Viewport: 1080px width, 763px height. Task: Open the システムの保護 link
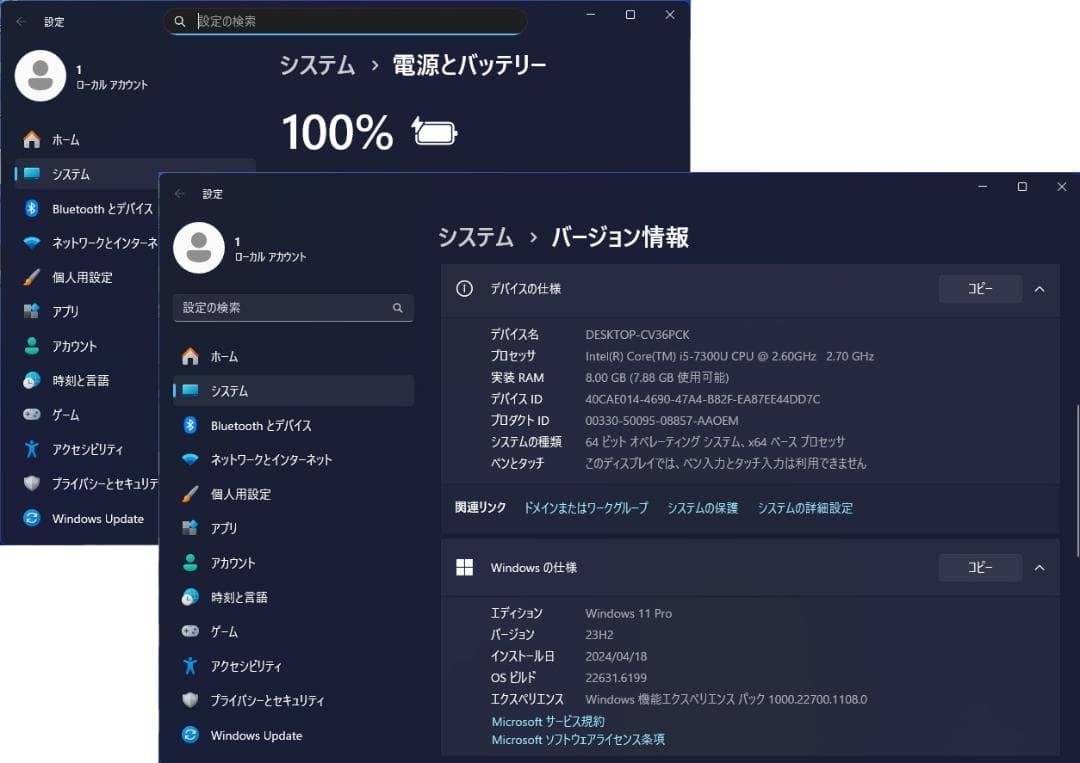click(x=702, y=507)
